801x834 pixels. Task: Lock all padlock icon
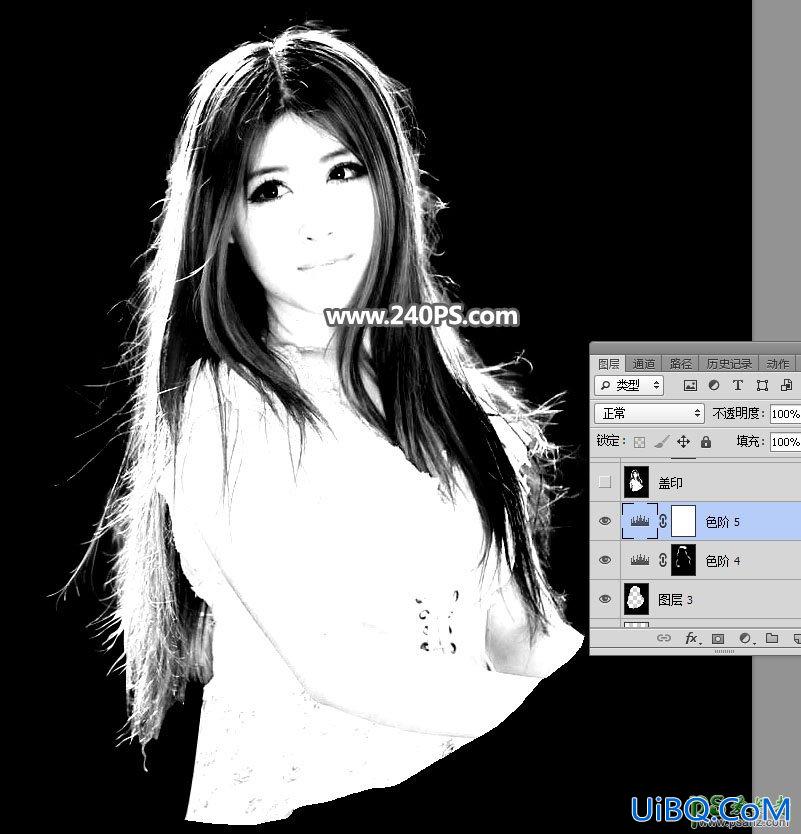[x=706, y=441]
